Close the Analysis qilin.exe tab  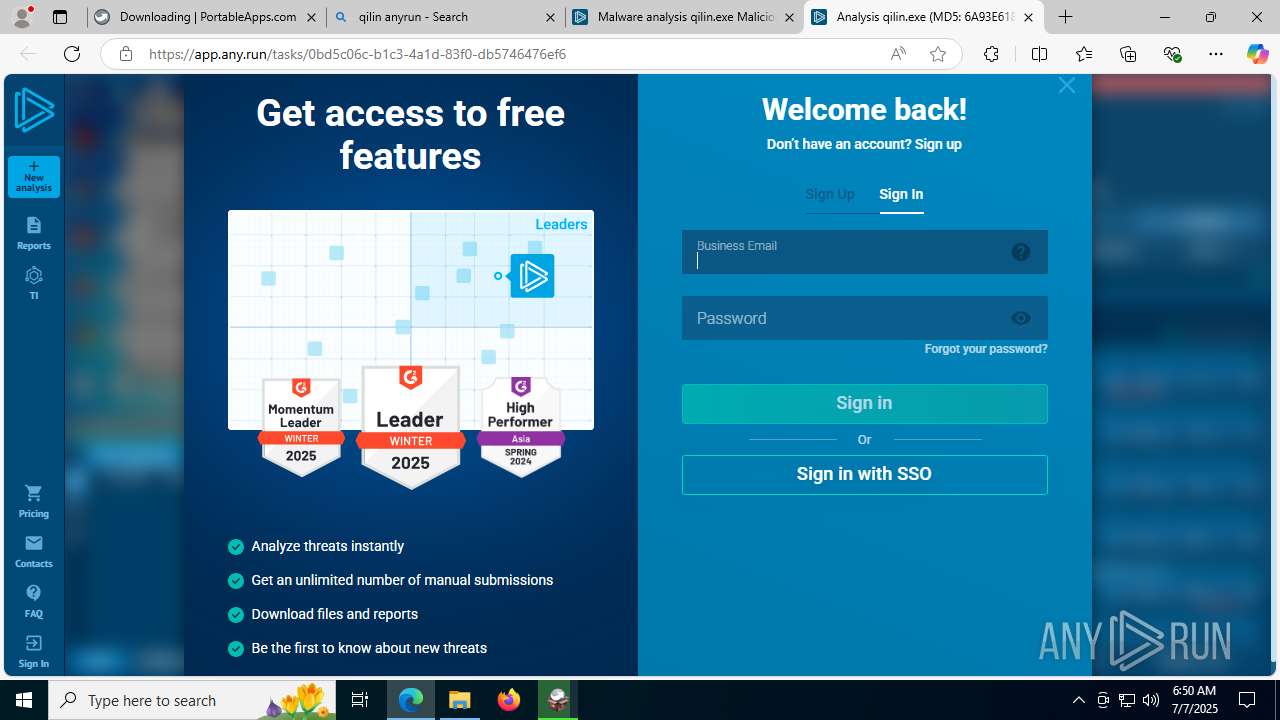tap(1028, 17)
